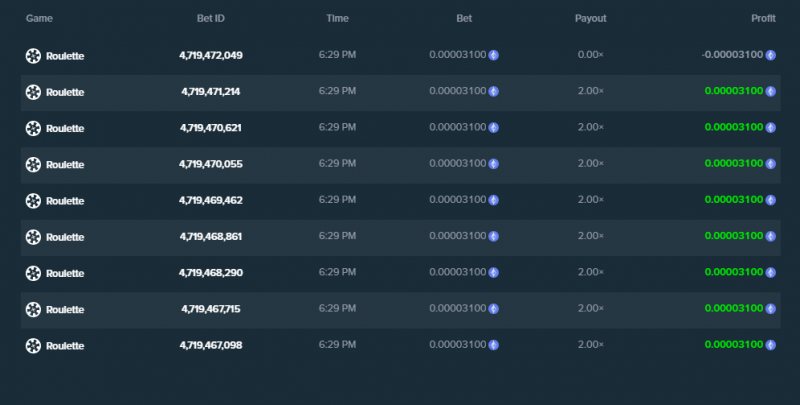Click Roulette label in row 4,719,469,462
The width and height of the screenshot is (800, 405).
pyautogui.click(x=65, y=201)
